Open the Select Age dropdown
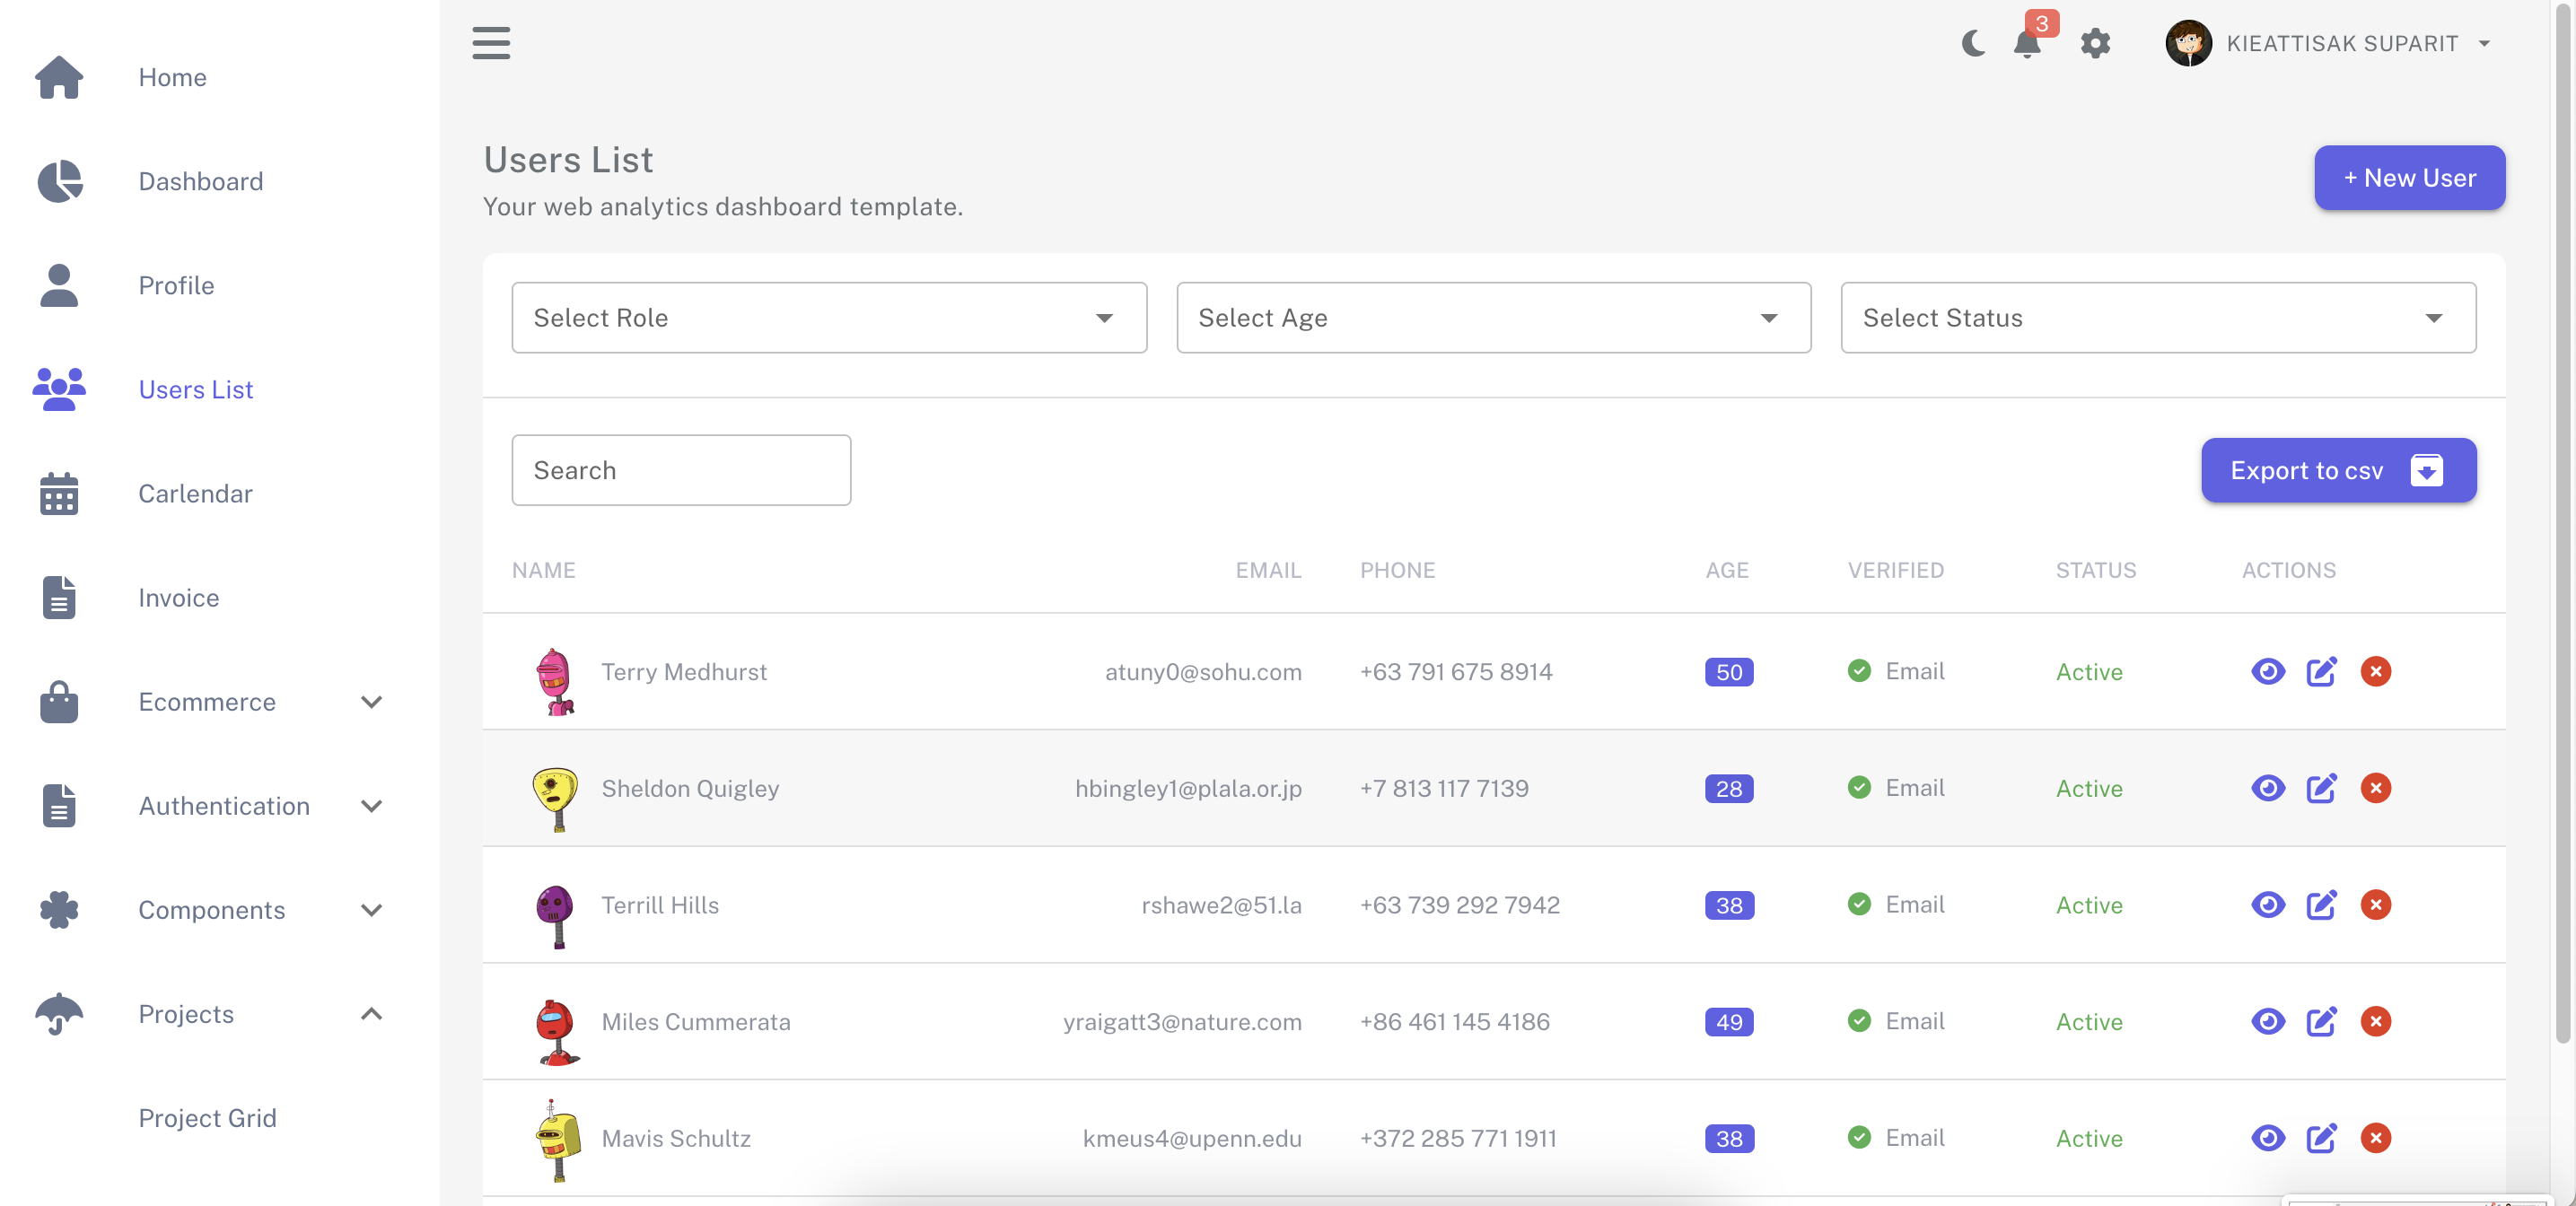This screenshot has height=1206, width=2576. [x=1493, y=317]
